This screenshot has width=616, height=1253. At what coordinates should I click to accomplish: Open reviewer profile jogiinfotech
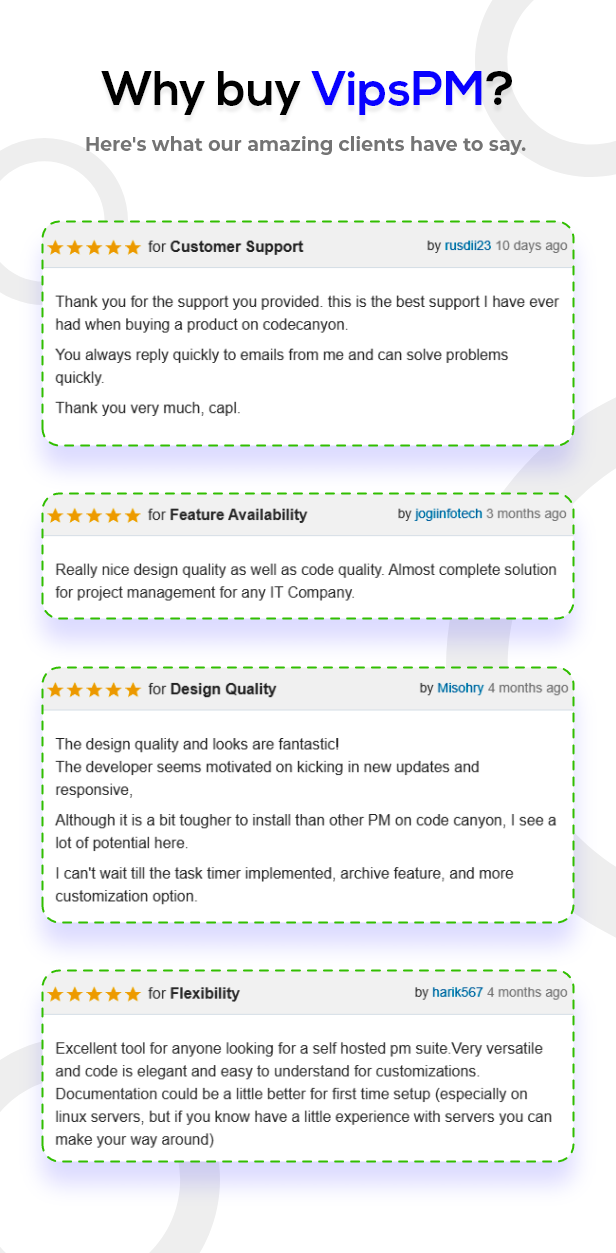coord(448,514)
